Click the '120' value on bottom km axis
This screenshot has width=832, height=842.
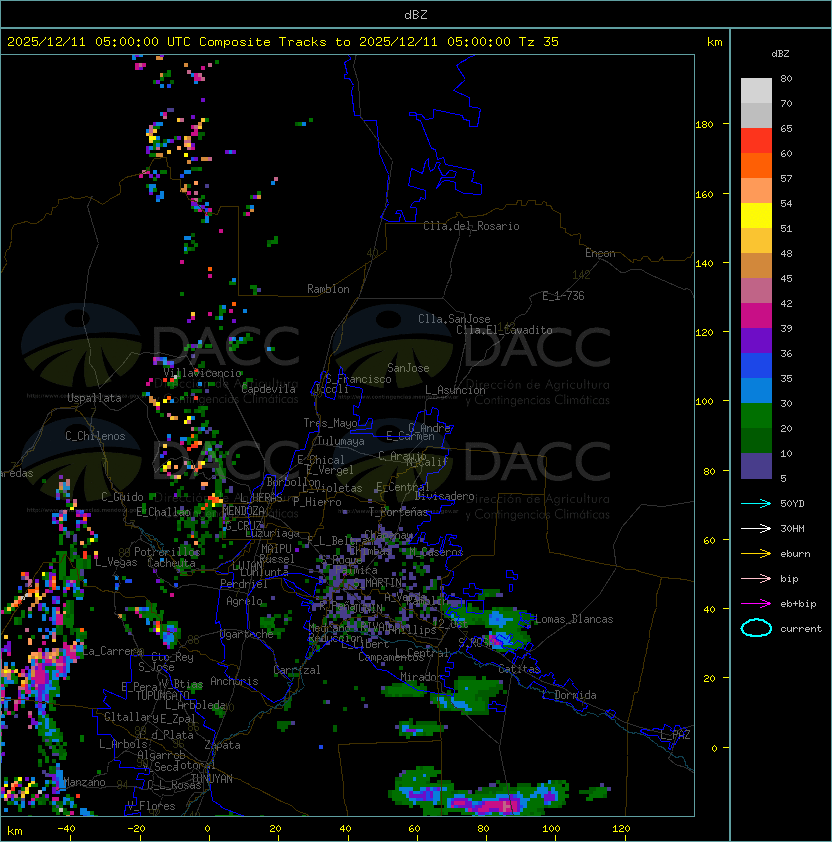(x=621, y=829)
